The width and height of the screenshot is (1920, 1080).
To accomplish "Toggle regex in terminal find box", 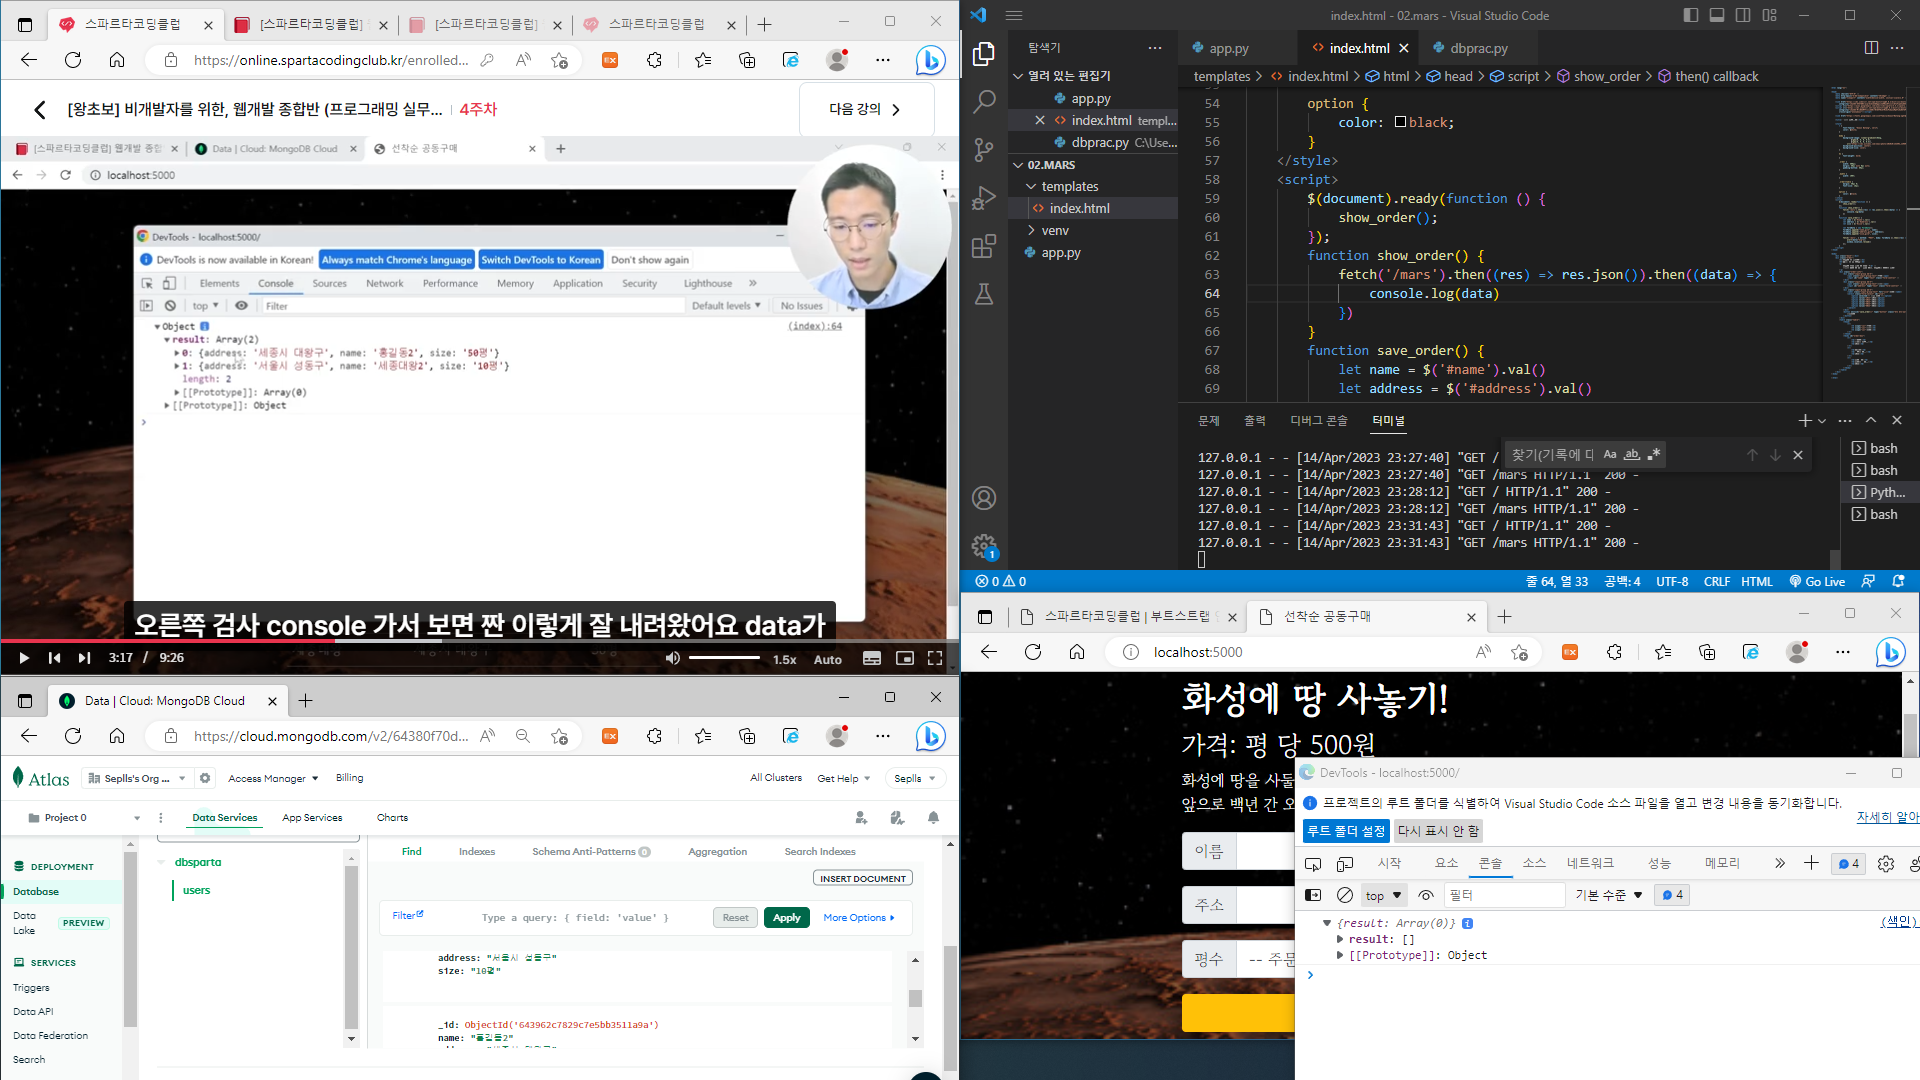I will pyautogui.click(x=1654, y=454).
